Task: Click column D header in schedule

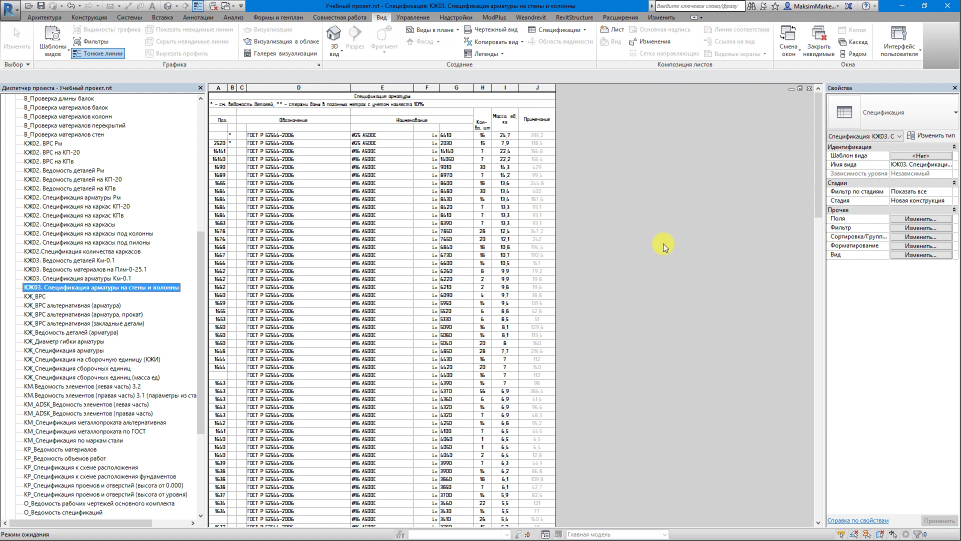Action: pyautogui.click(x=298, y=88)
